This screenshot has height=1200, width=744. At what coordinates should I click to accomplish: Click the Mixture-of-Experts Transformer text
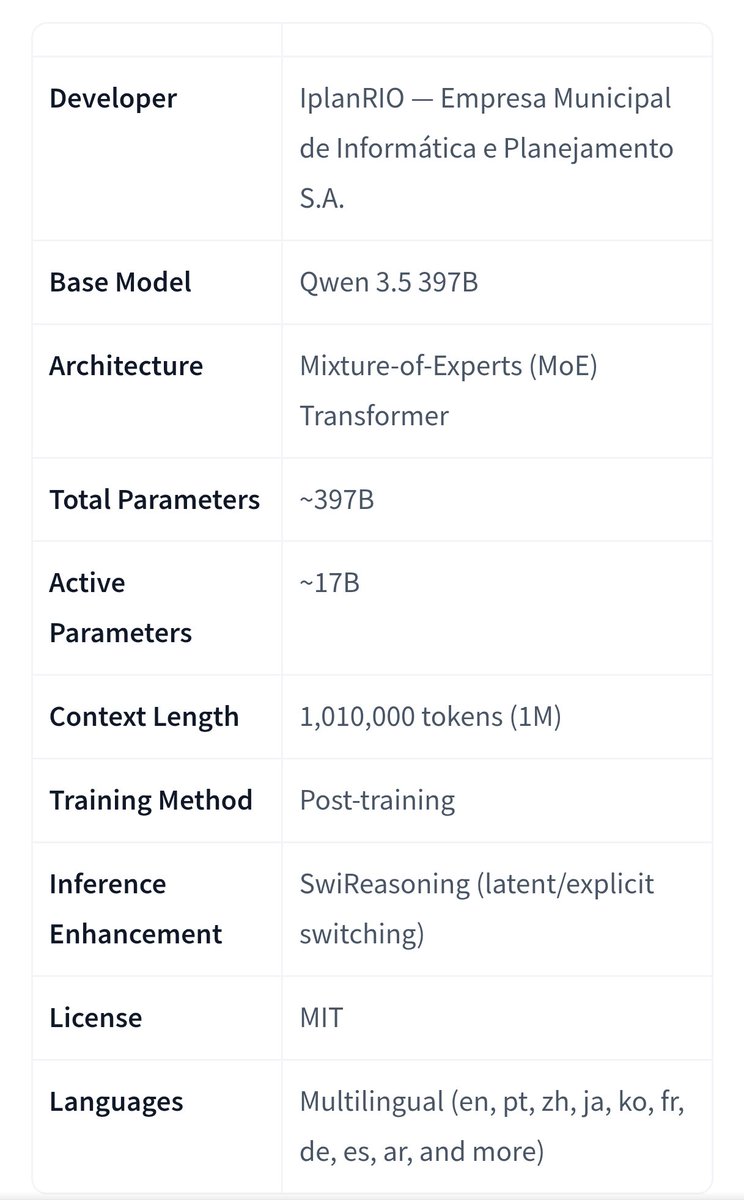(448, 390)
